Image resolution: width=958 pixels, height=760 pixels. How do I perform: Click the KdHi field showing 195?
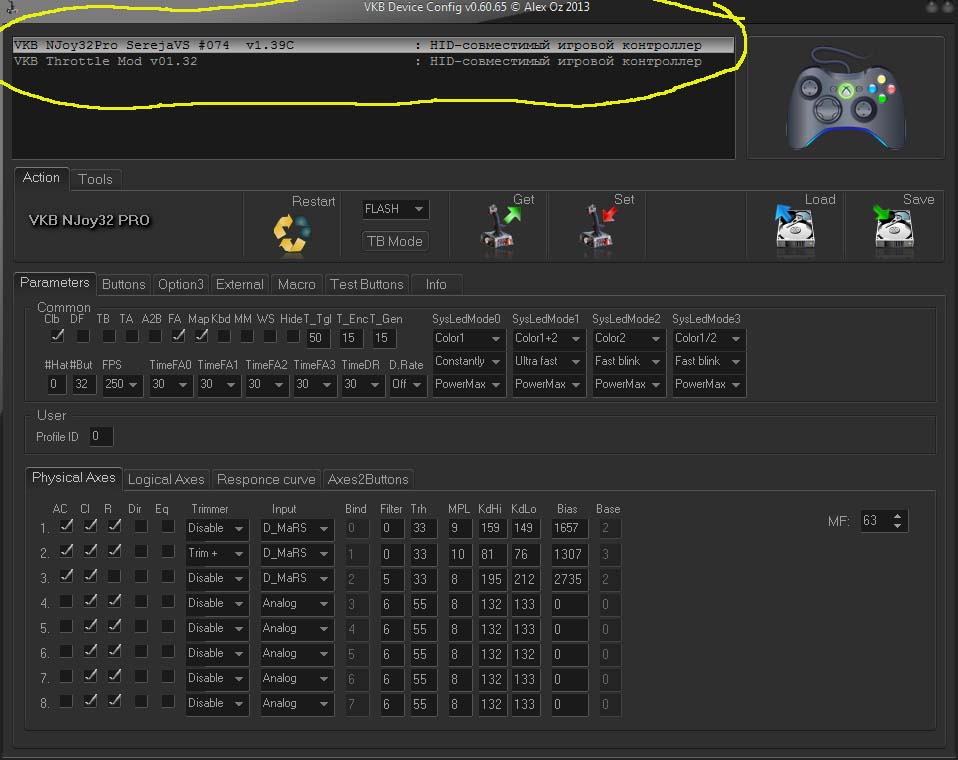[x=492, y=579]
